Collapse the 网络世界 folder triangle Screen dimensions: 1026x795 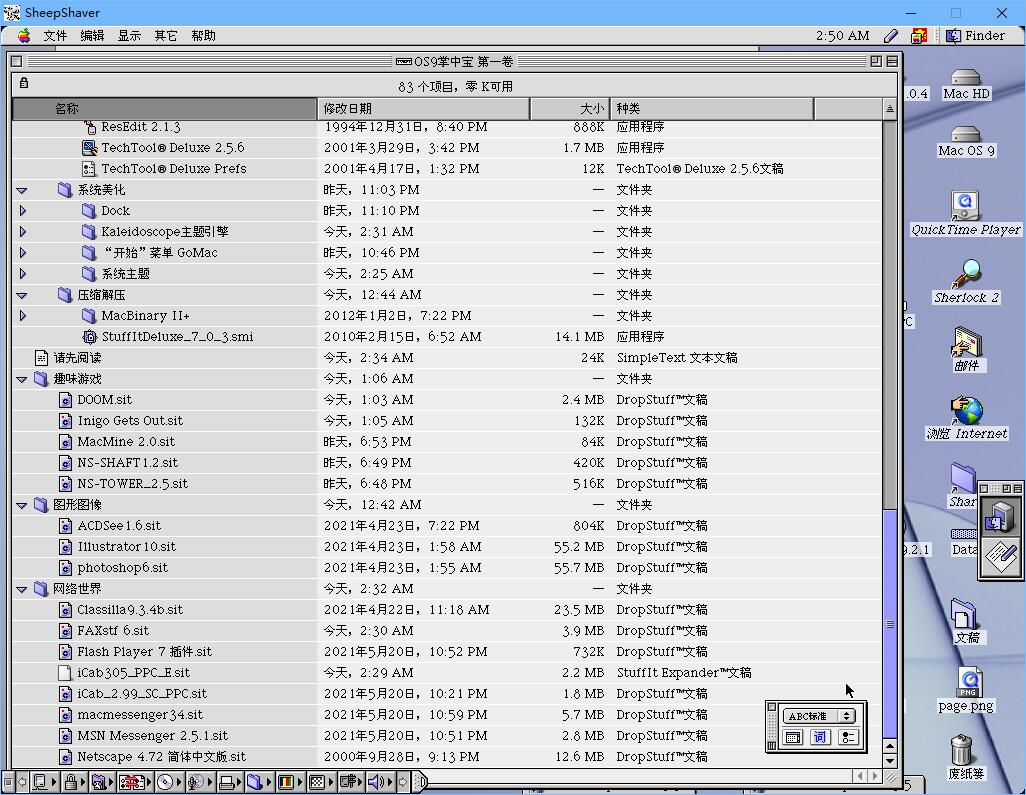(x=22, y=589)
